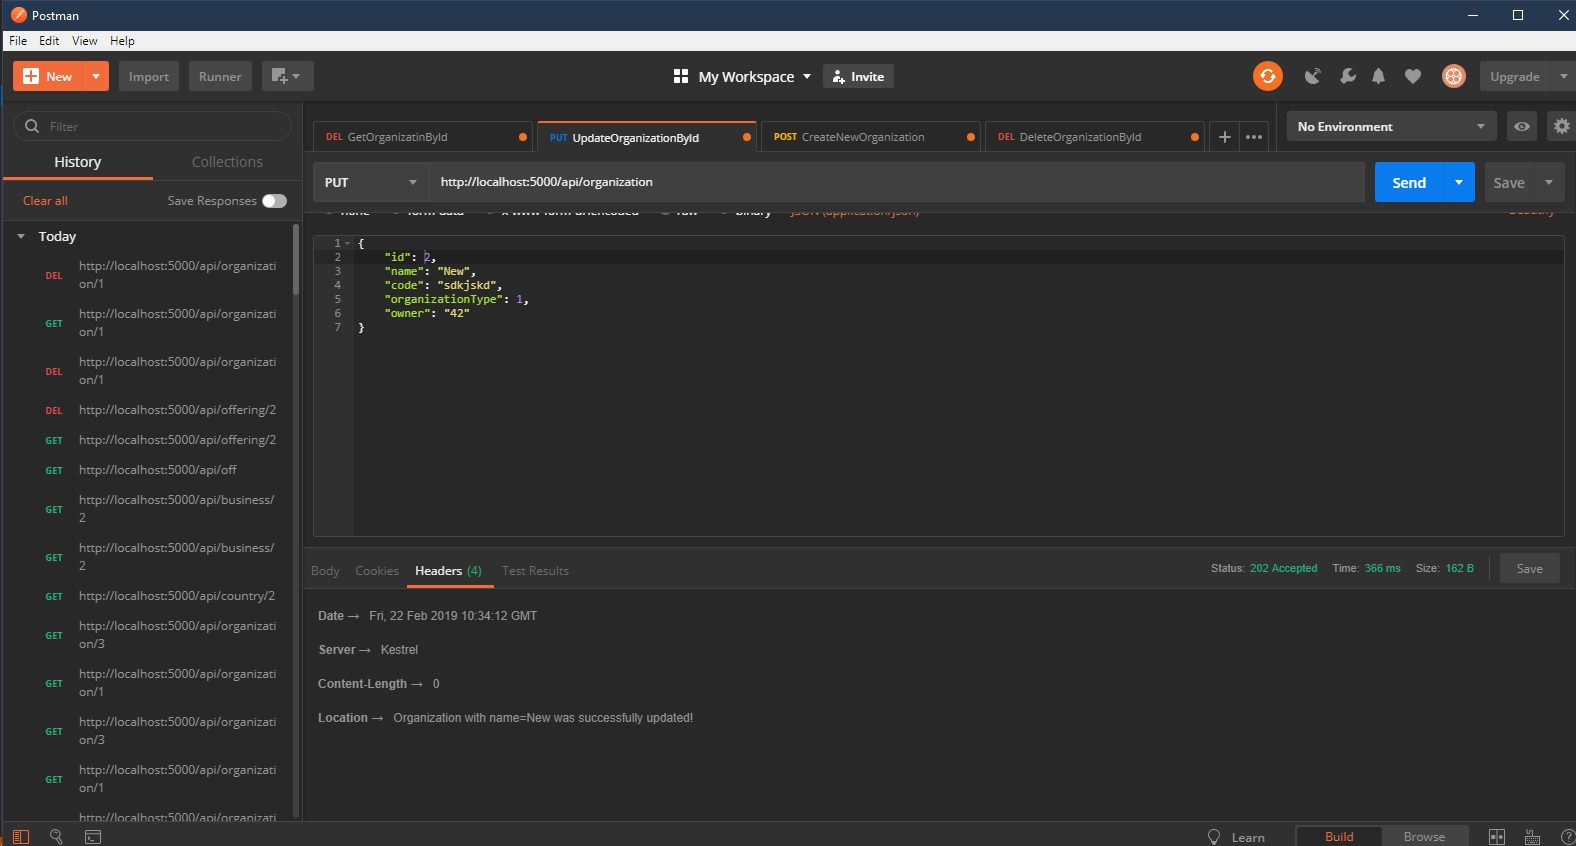This screenshot has height=846, width=1576.
Task: Click the orange New button
Action: [x=49, y=76]
